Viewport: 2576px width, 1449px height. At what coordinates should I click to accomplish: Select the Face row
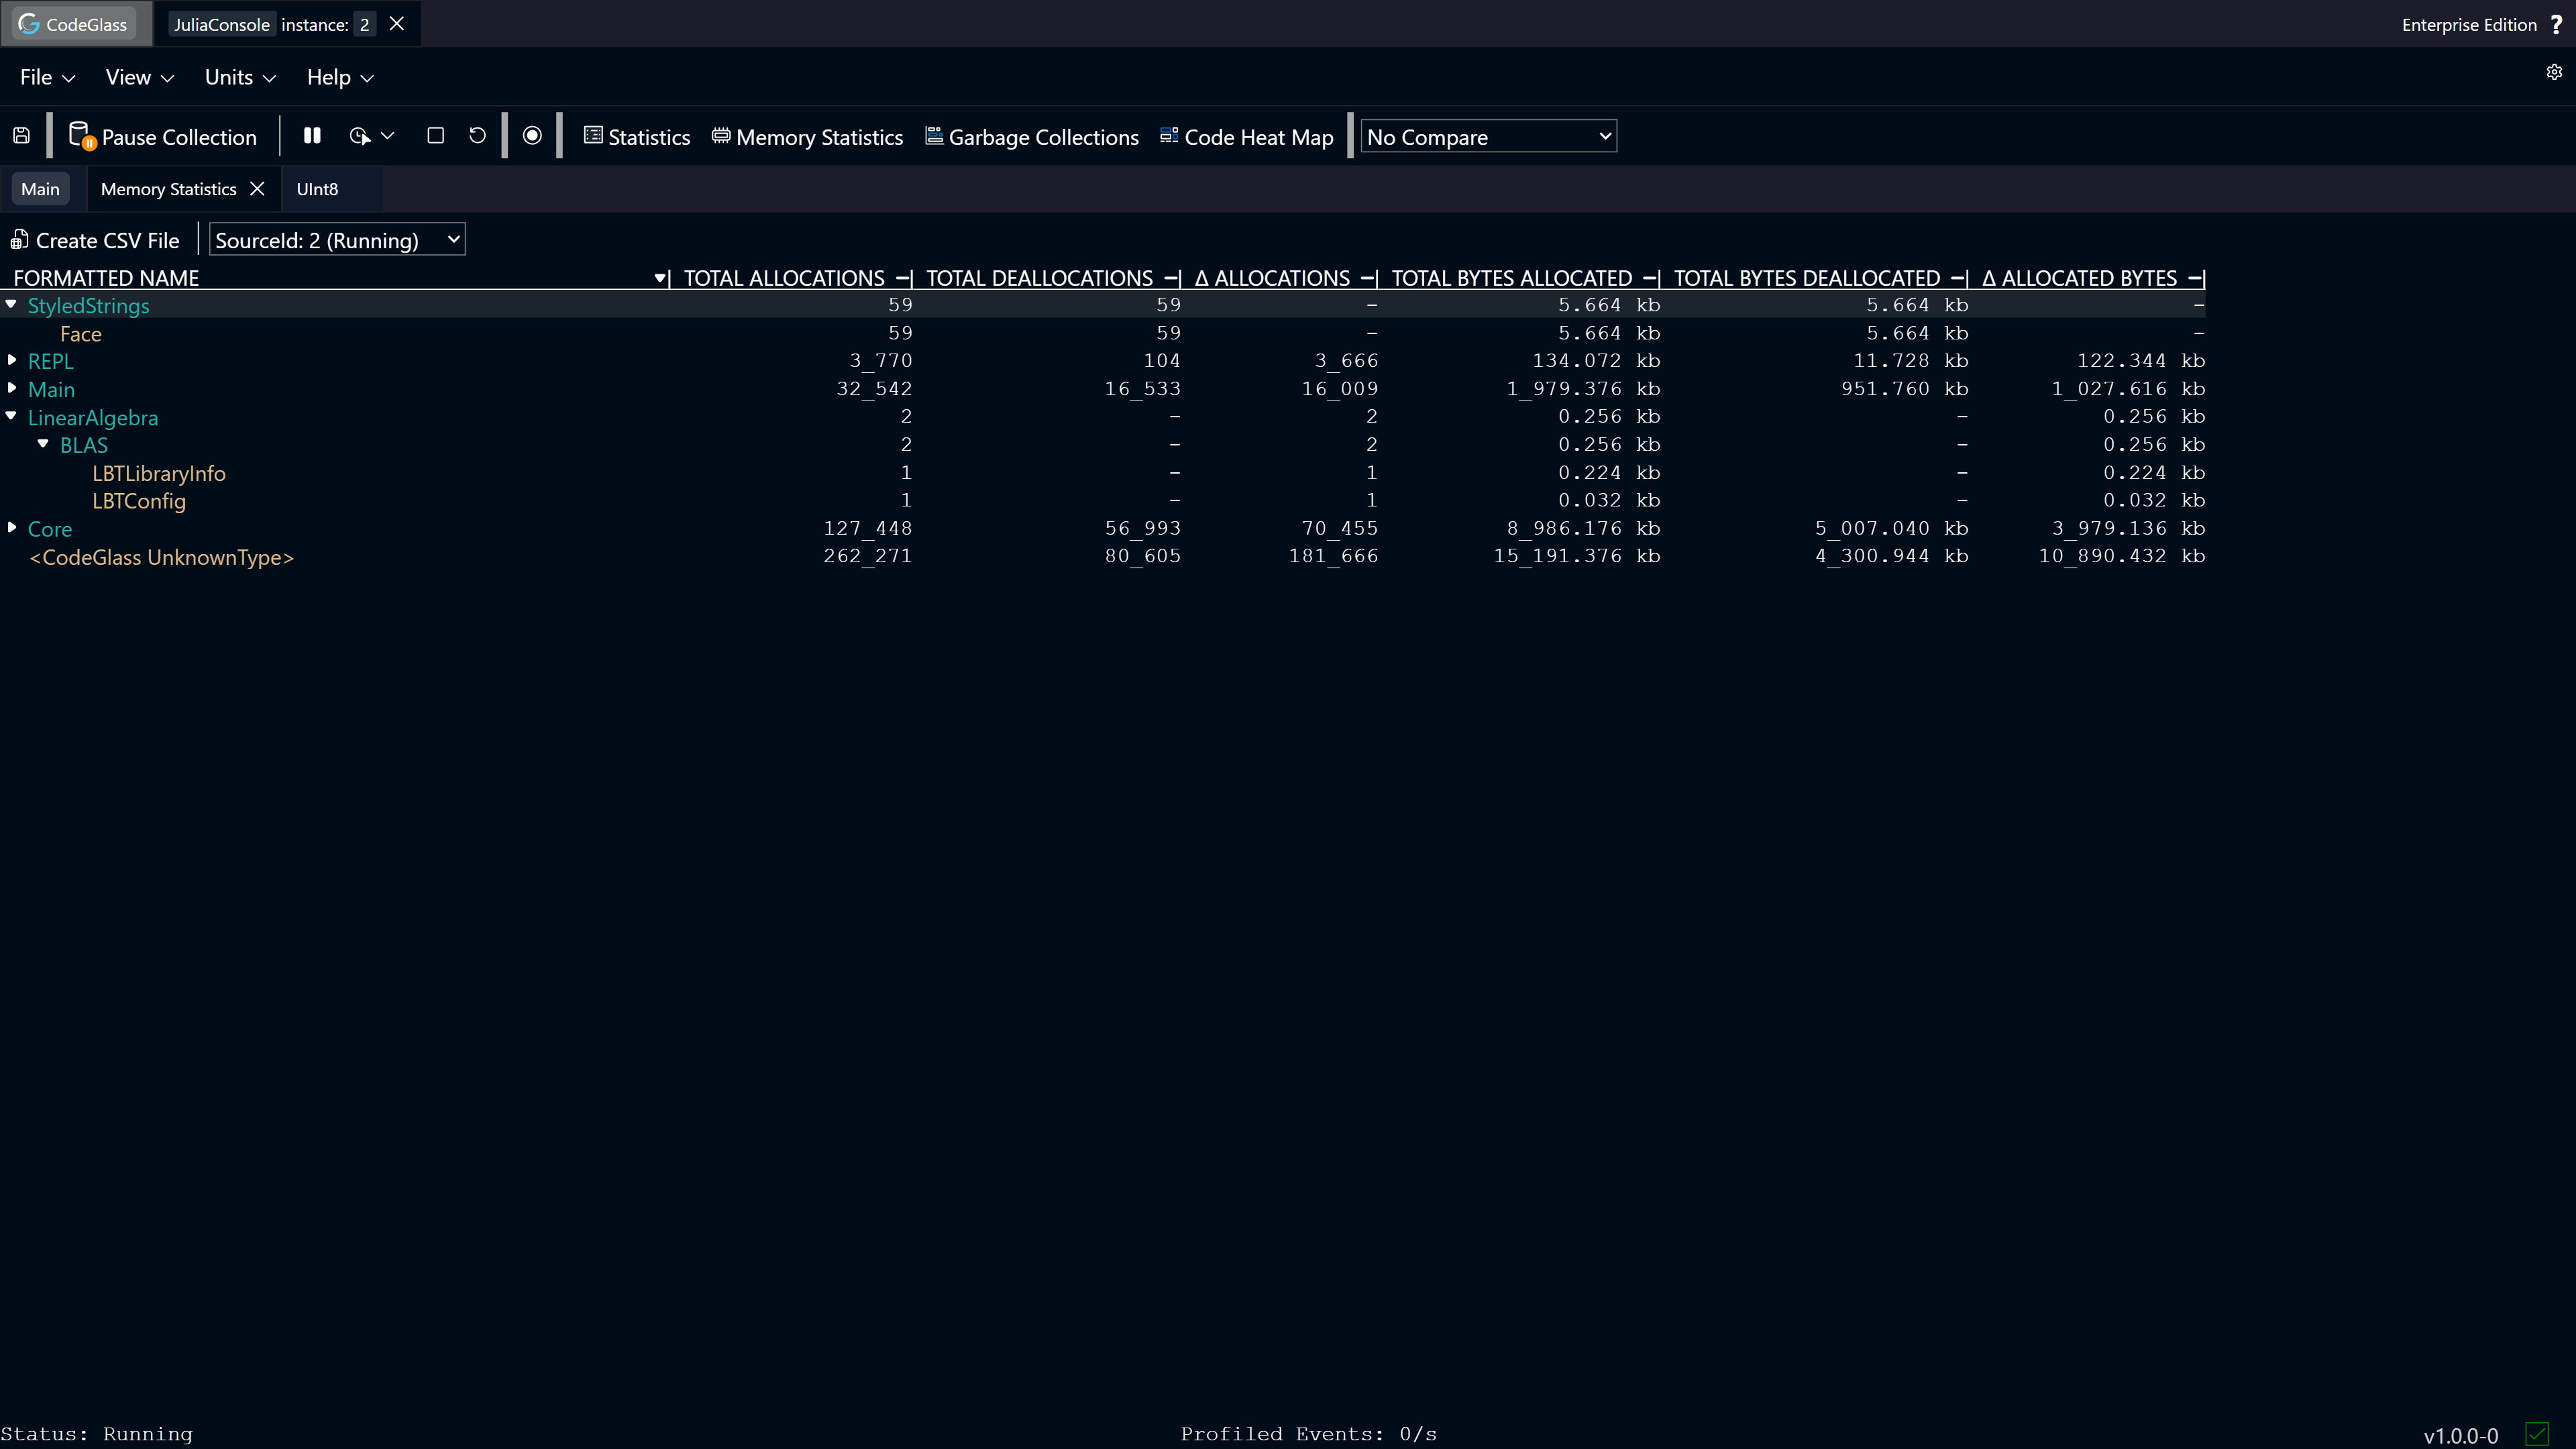pos(1103,333)
